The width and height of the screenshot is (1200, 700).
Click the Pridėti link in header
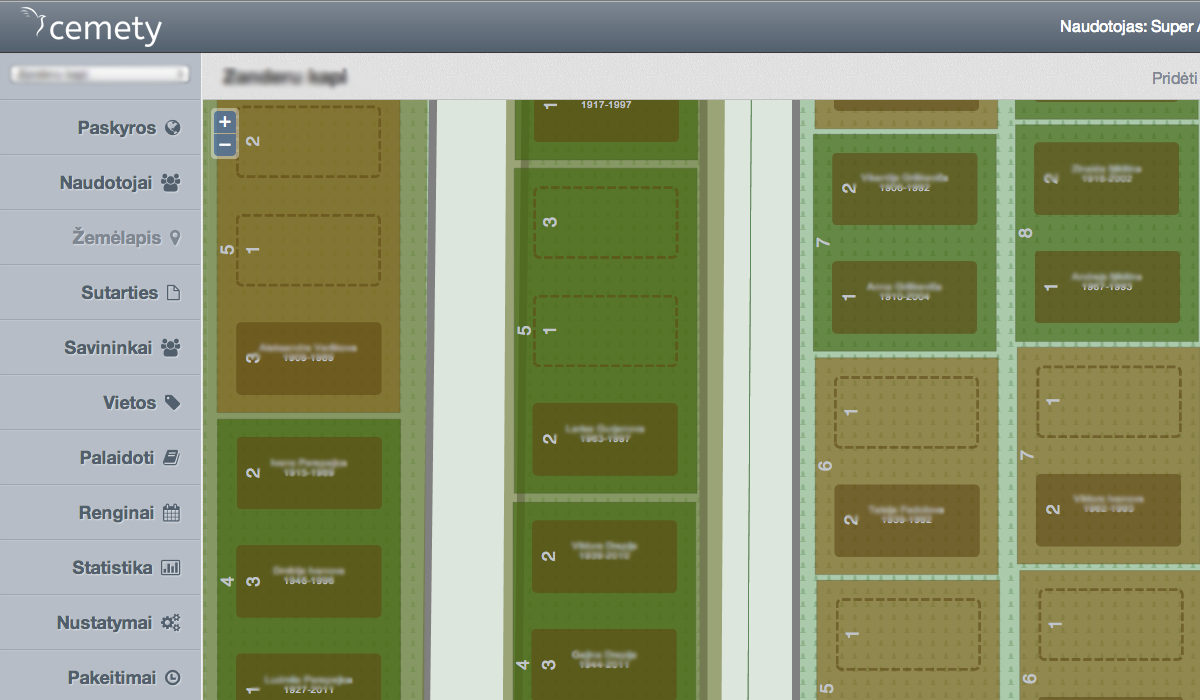pos(1174,78)
